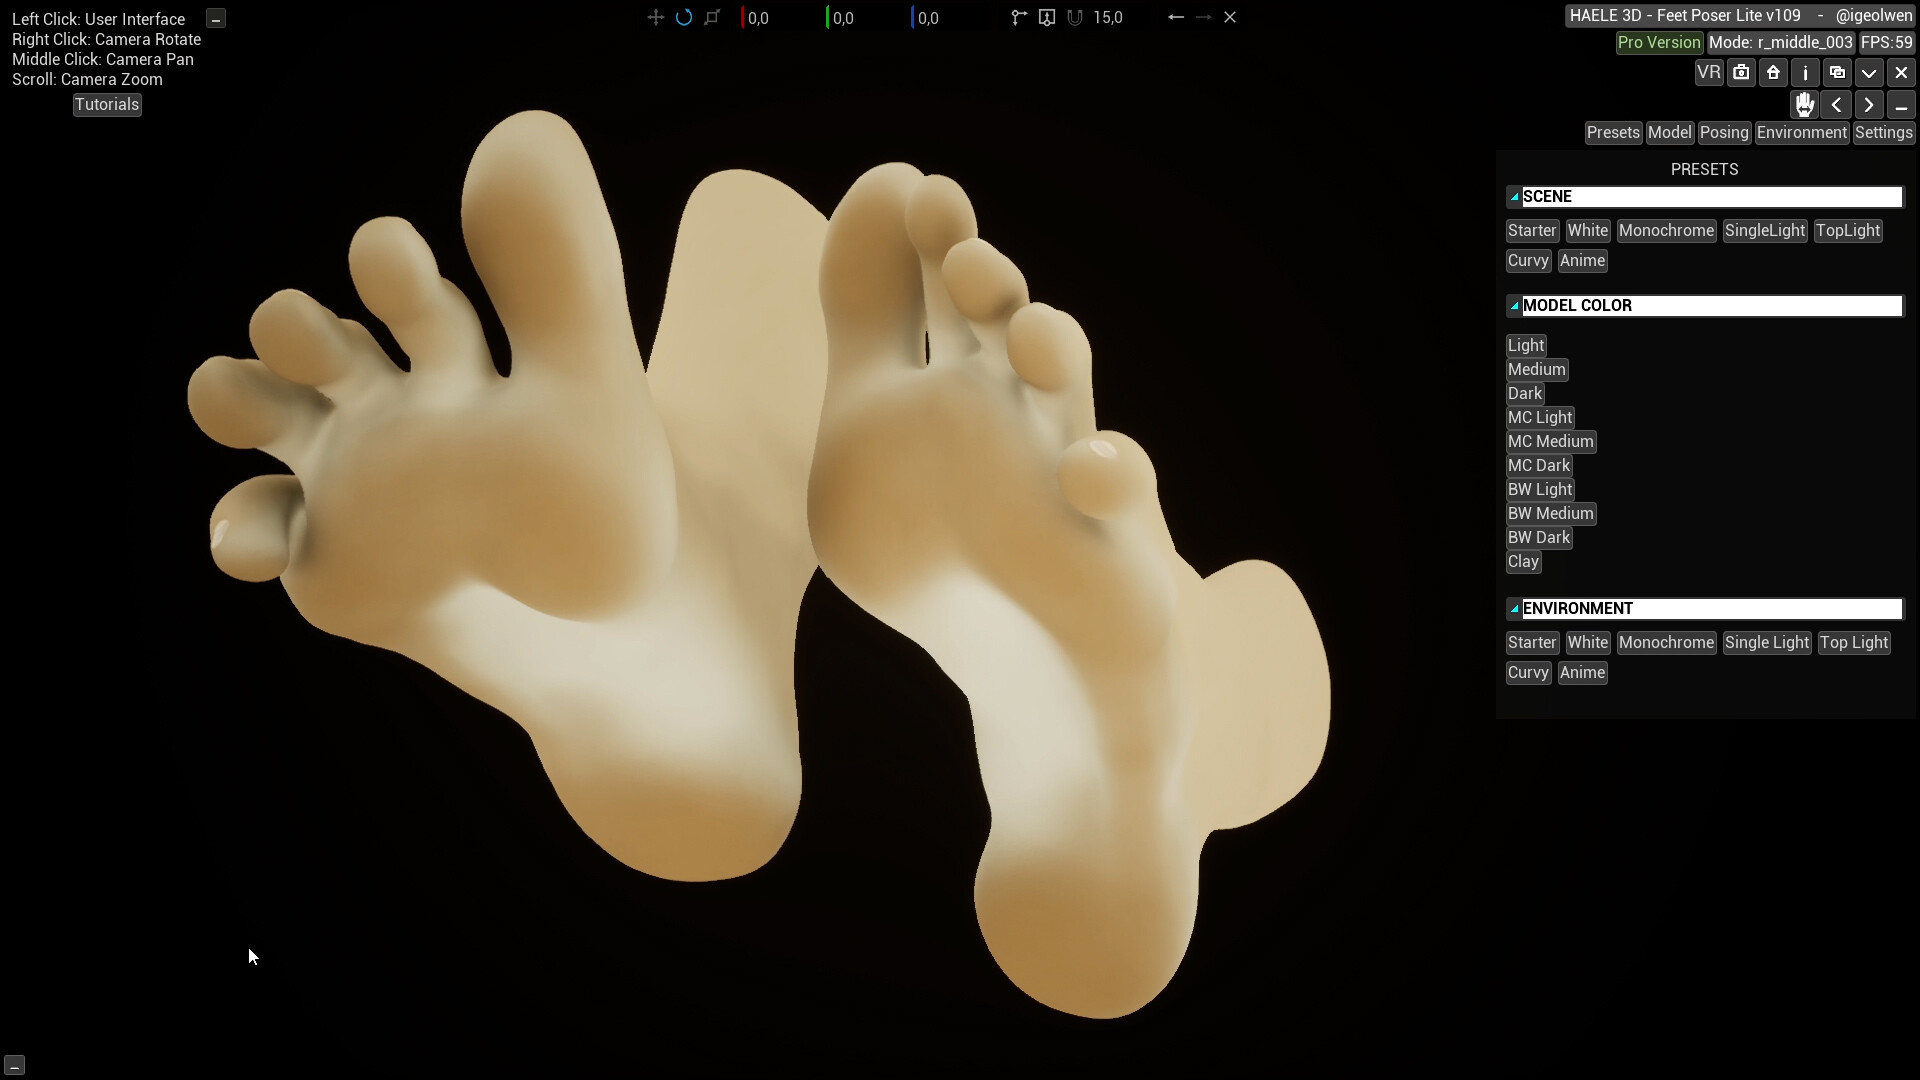The width and height of the screenshot is (1920, 1080).
Task: Click the undo arrow in the toolbar
Action: point(1175,17)
